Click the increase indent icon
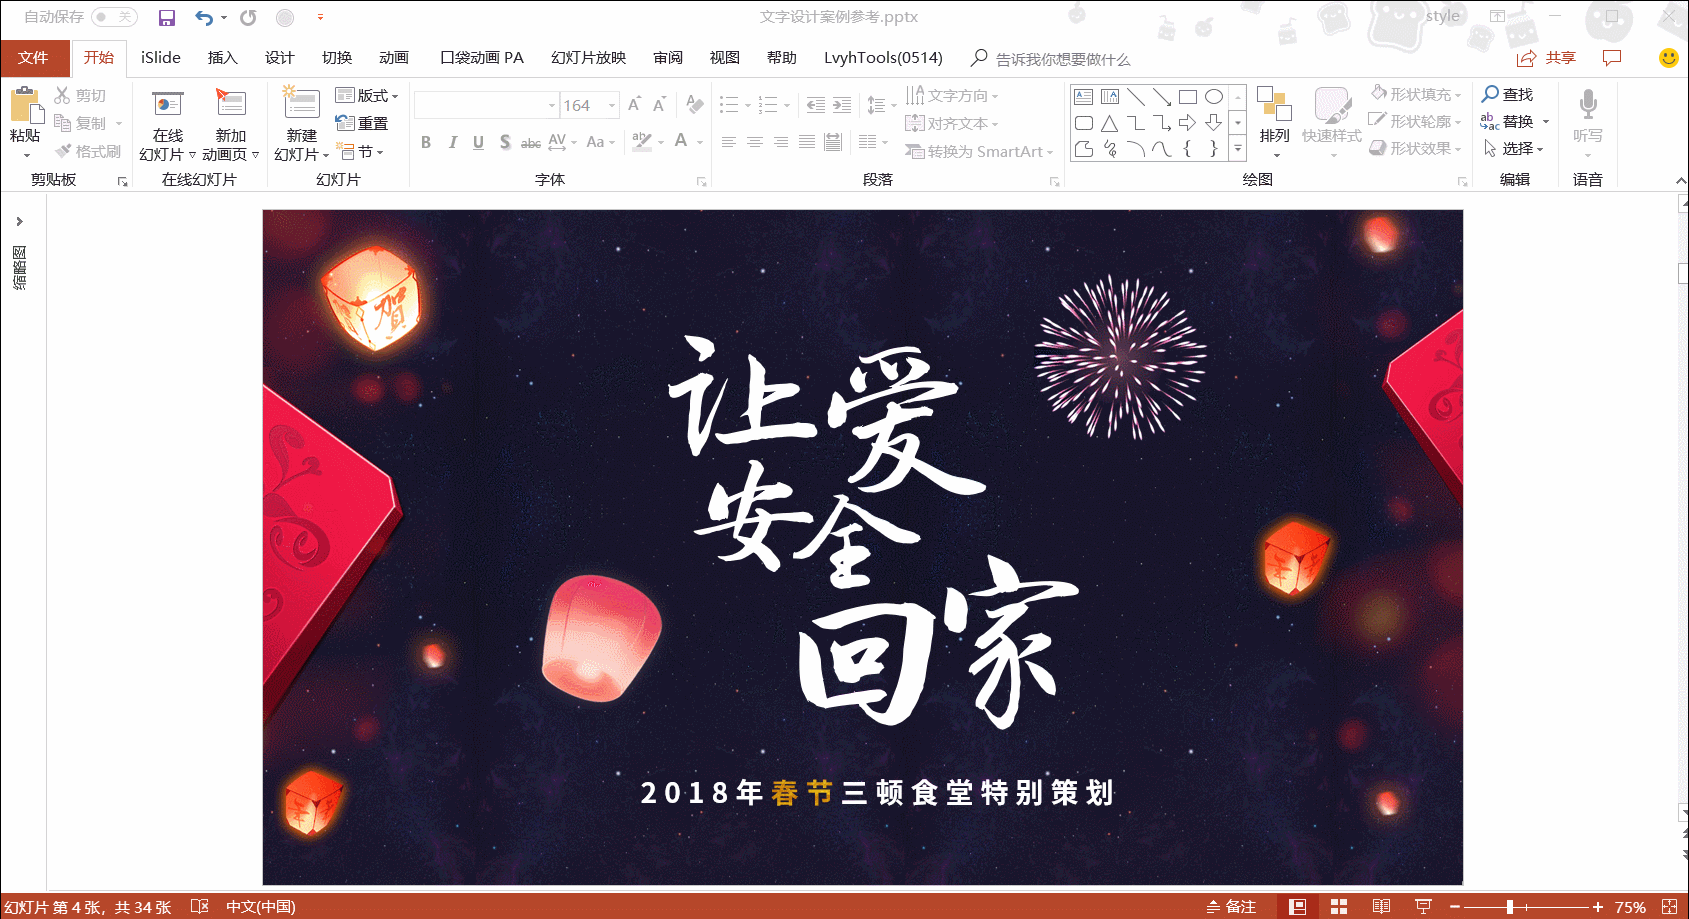The height and width of the screenshot is (919, 1689). pyautogui.click(x=842, y=104)
